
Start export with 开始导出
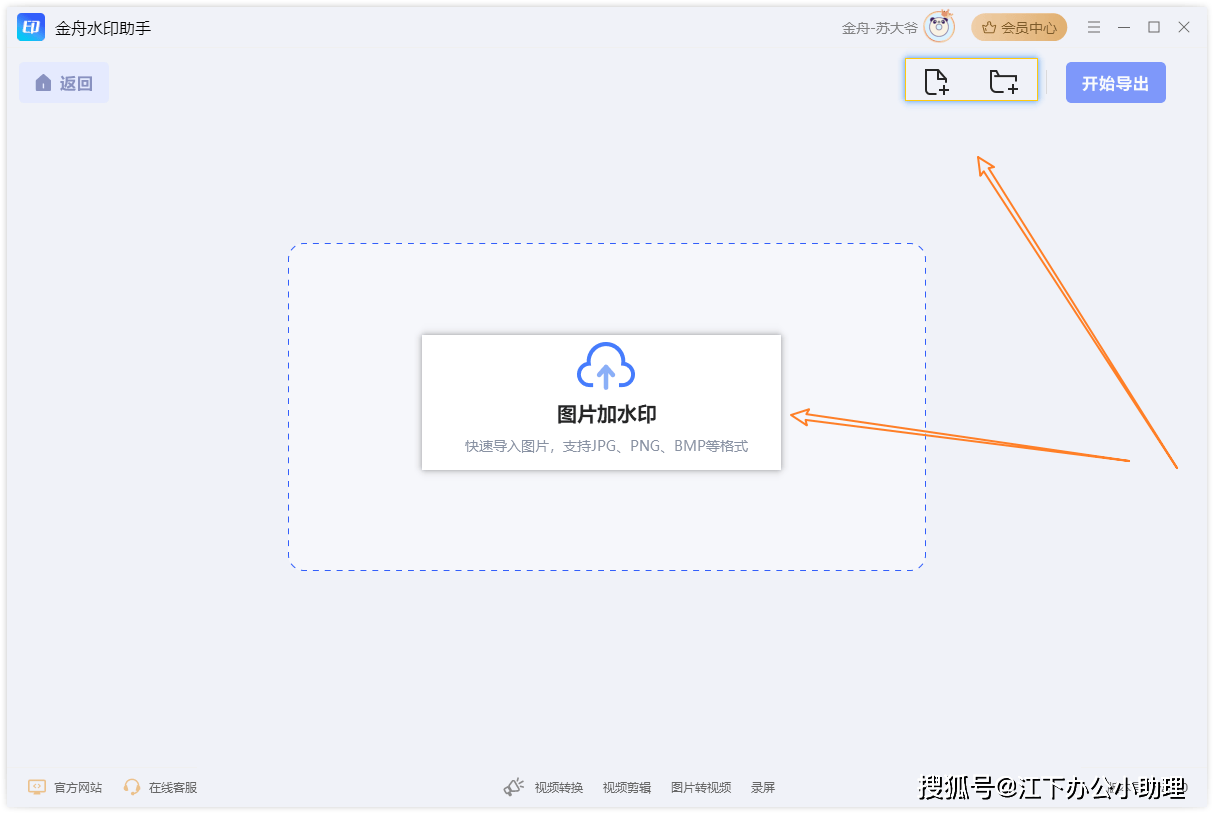(1115, 83)
